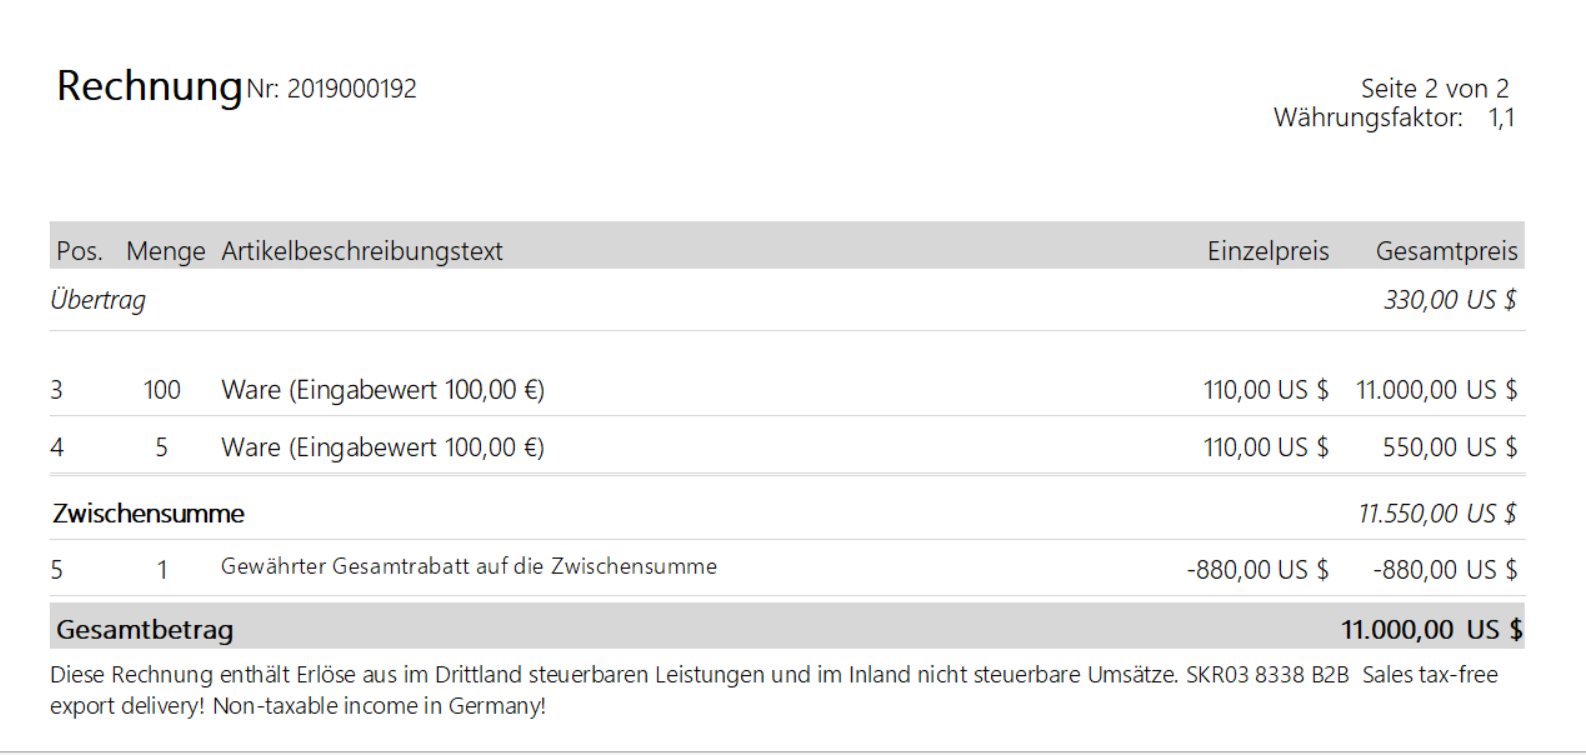
Task: Click the total 11.000,00 US $ in position 3
Action: [x=1436, y=390]
